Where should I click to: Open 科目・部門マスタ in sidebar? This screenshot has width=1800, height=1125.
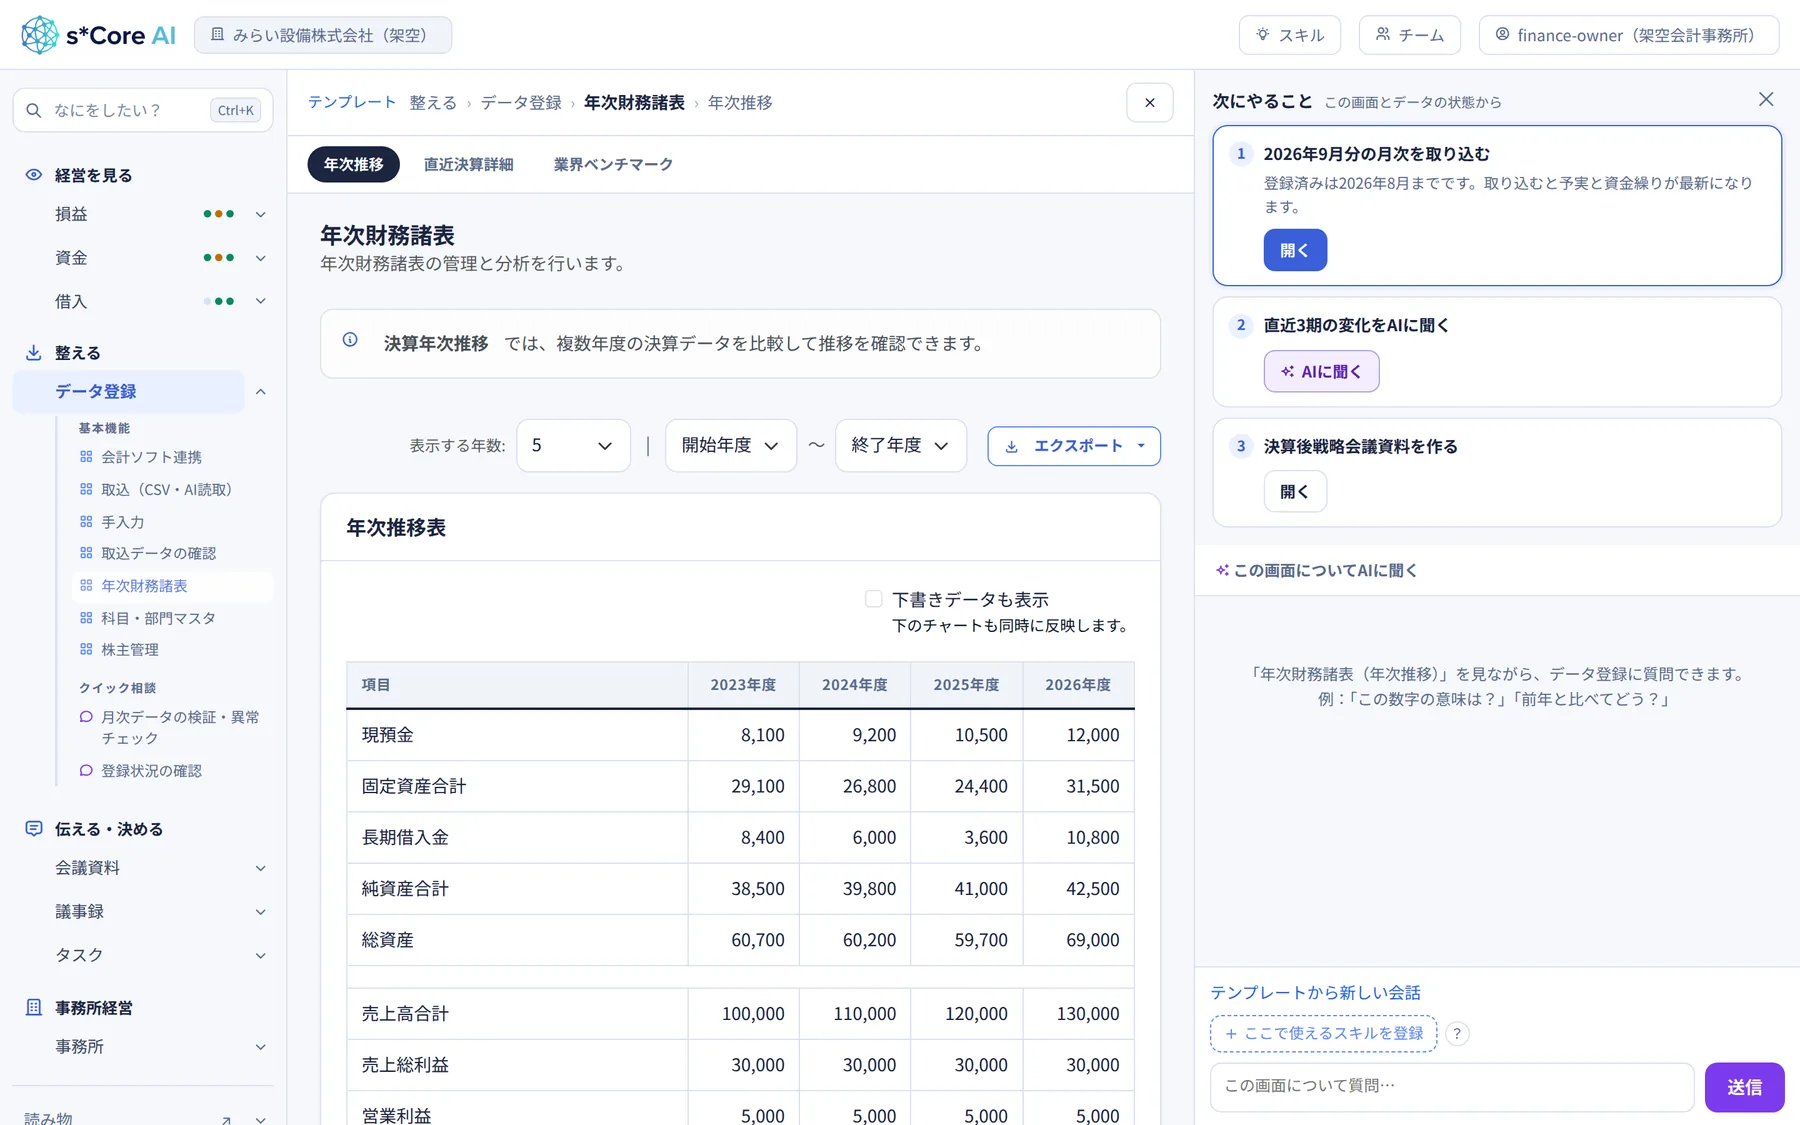(x=158, y=618)
